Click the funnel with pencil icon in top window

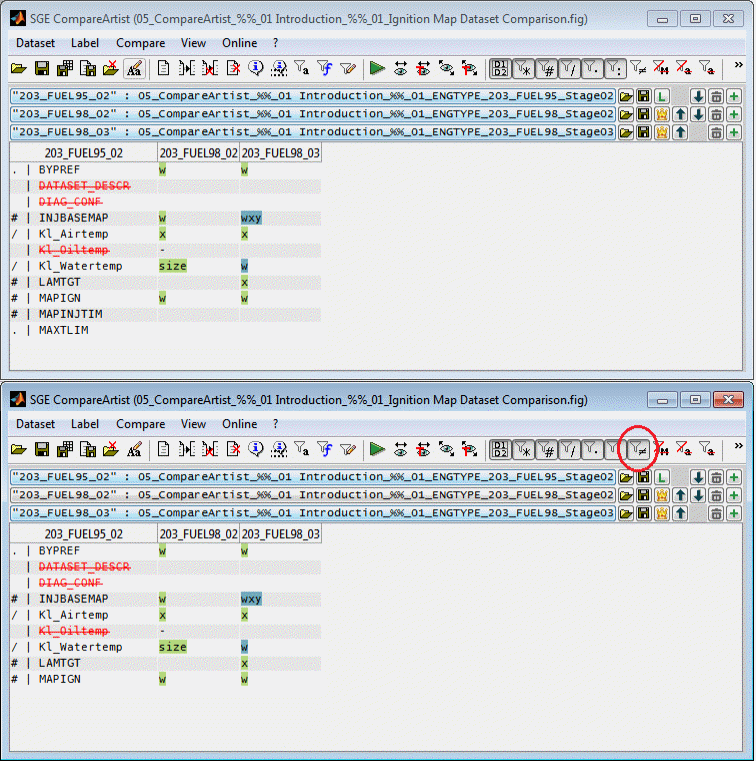[348, 68]
